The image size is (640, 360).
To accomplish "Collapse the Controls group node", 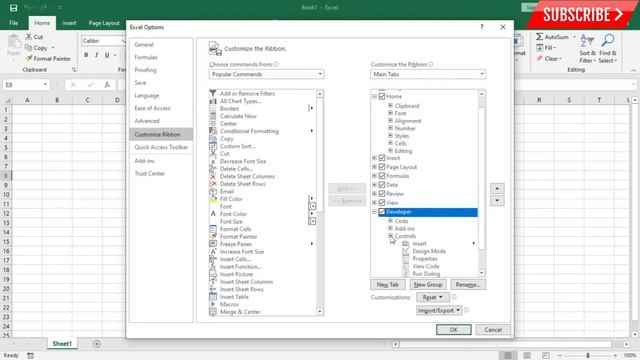I will click(390, 236).
